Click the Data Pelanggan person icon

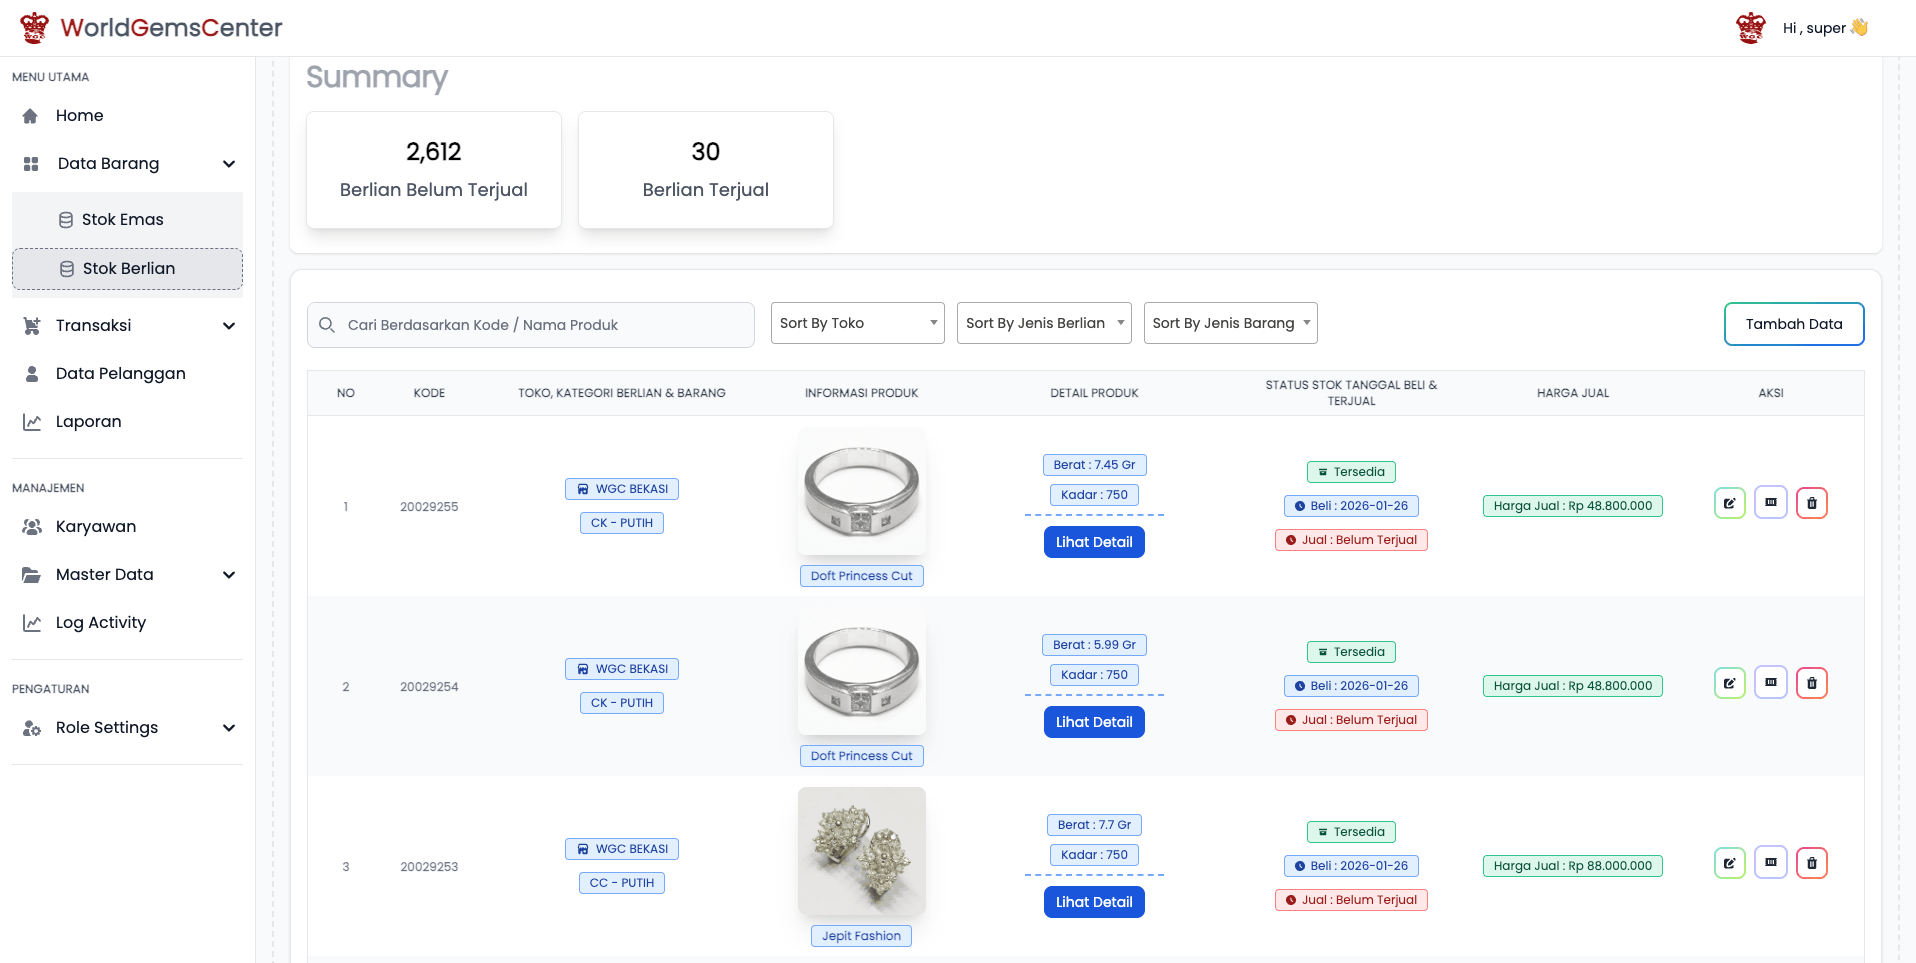(x=32, y=374)
